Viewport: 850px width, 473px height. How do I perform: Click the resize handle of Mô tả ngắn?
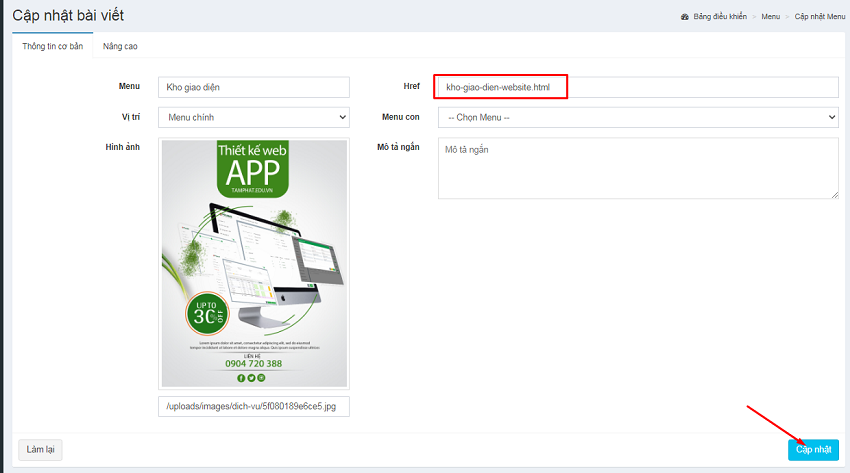[x=833, y=194]
